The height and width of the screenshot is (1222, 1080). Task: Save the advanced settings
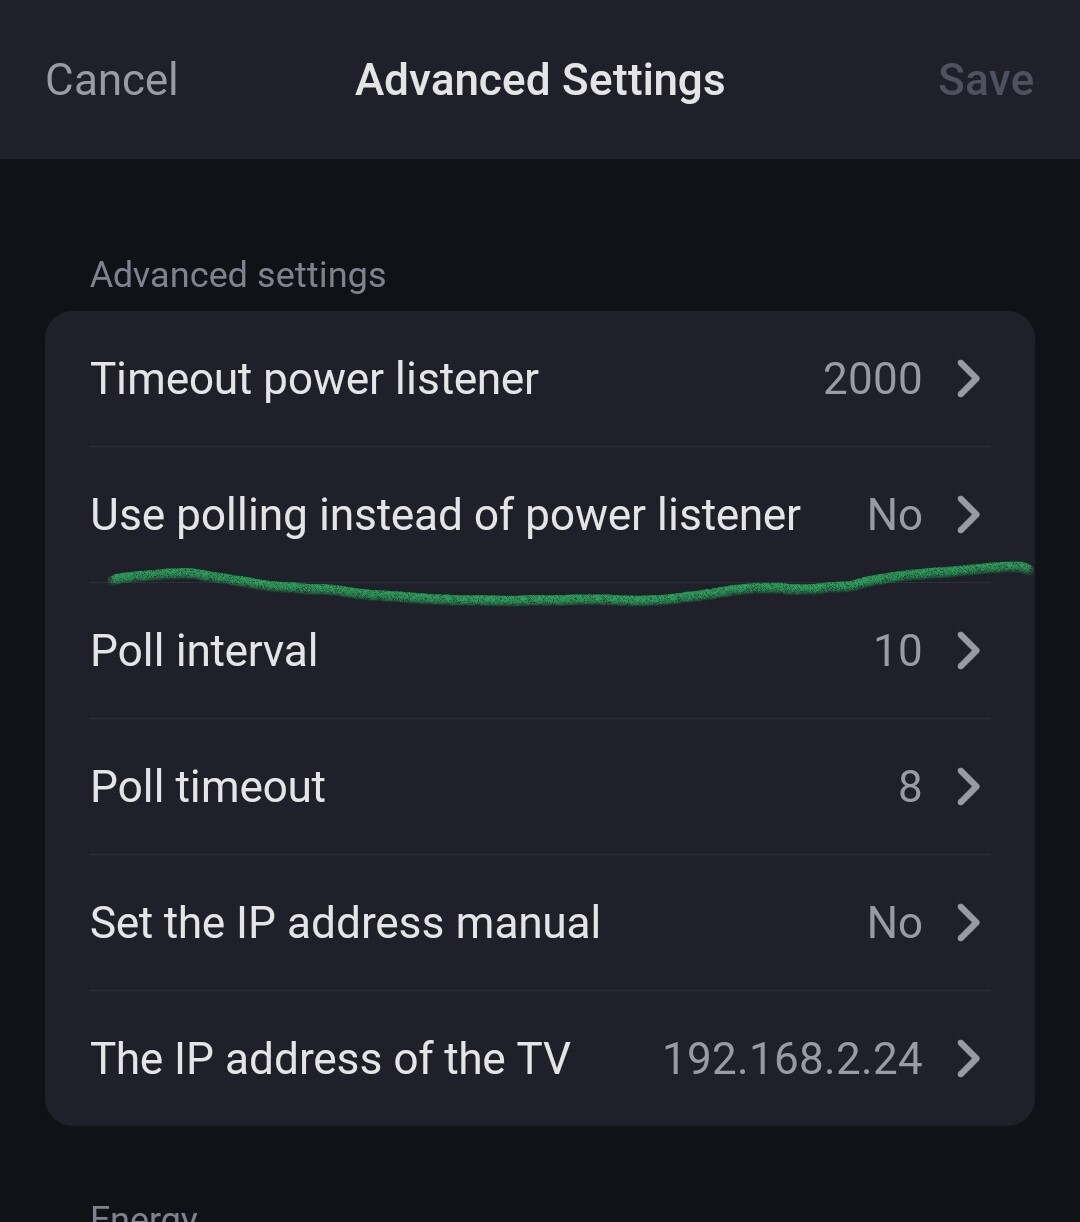pos(985,80)
